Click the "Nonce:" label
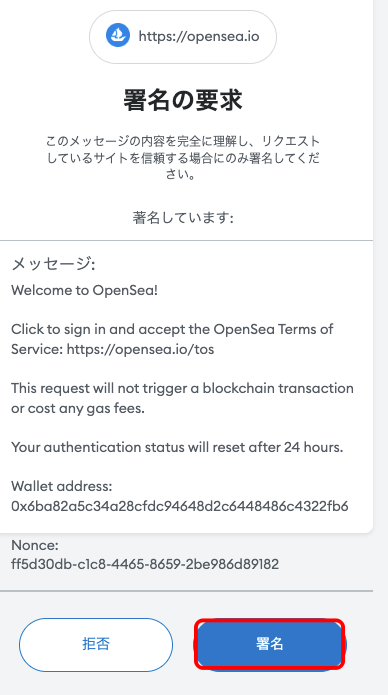388x695 pixels. [x=35, y=545]
